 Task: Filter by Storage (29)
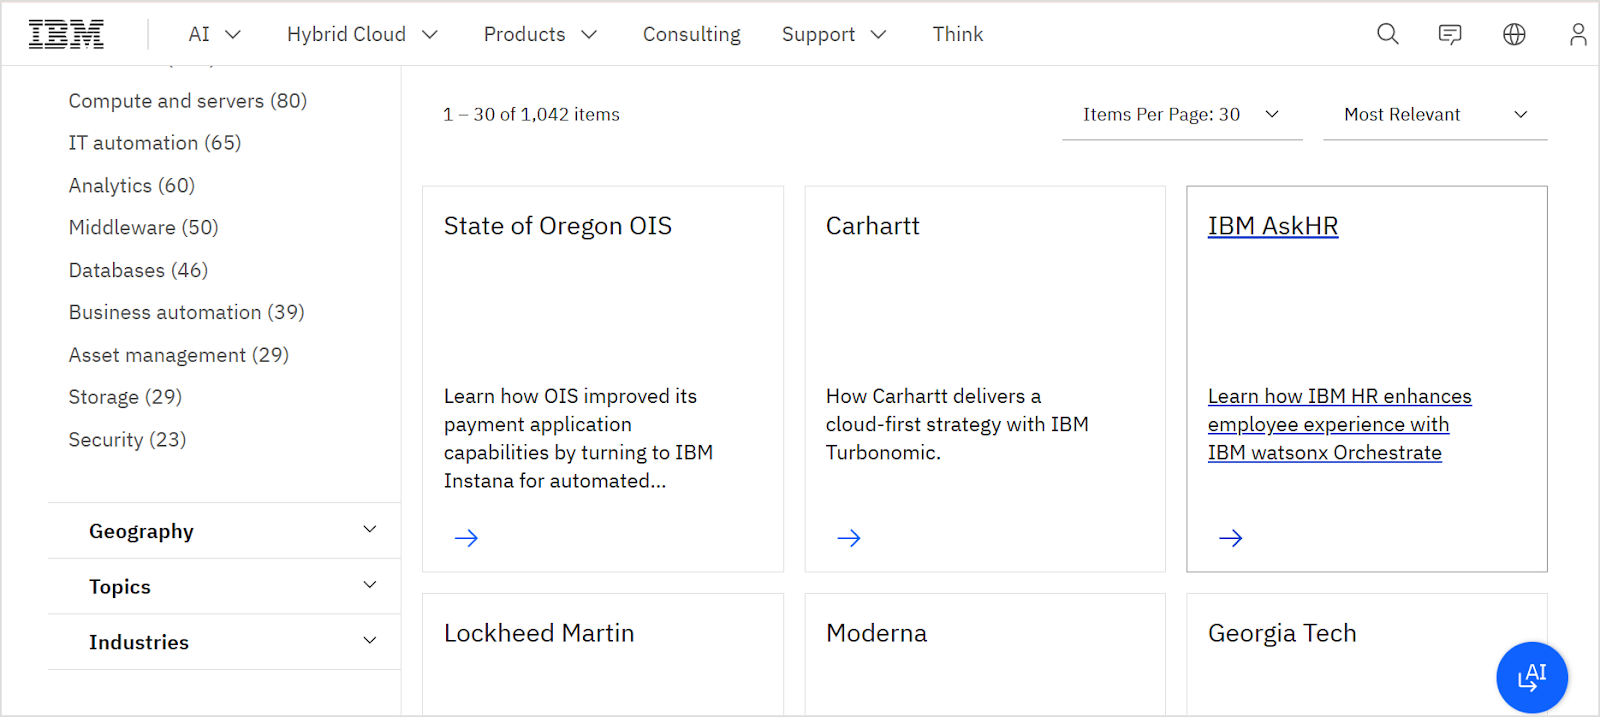[x=125, y=397]
